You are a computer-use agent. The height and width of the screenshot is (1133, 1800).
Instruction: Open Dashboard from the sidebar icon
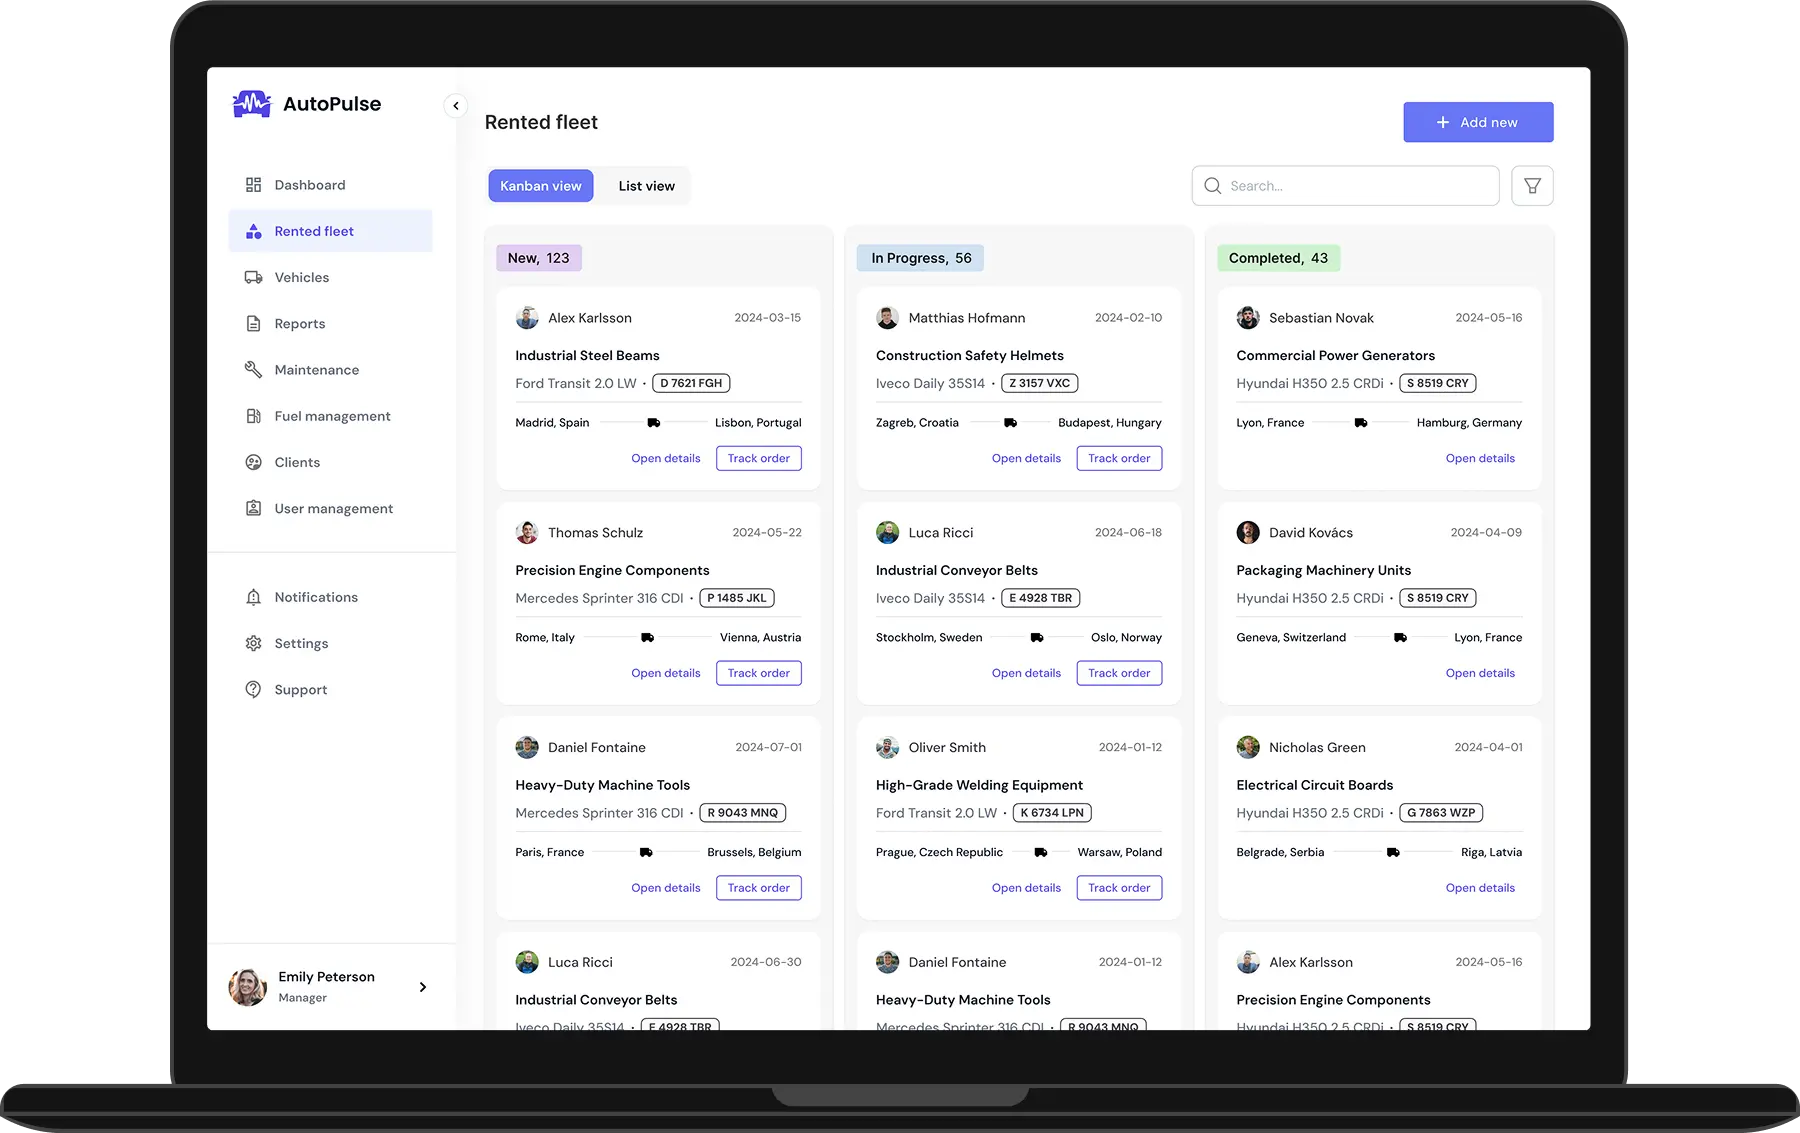[254, 185]
